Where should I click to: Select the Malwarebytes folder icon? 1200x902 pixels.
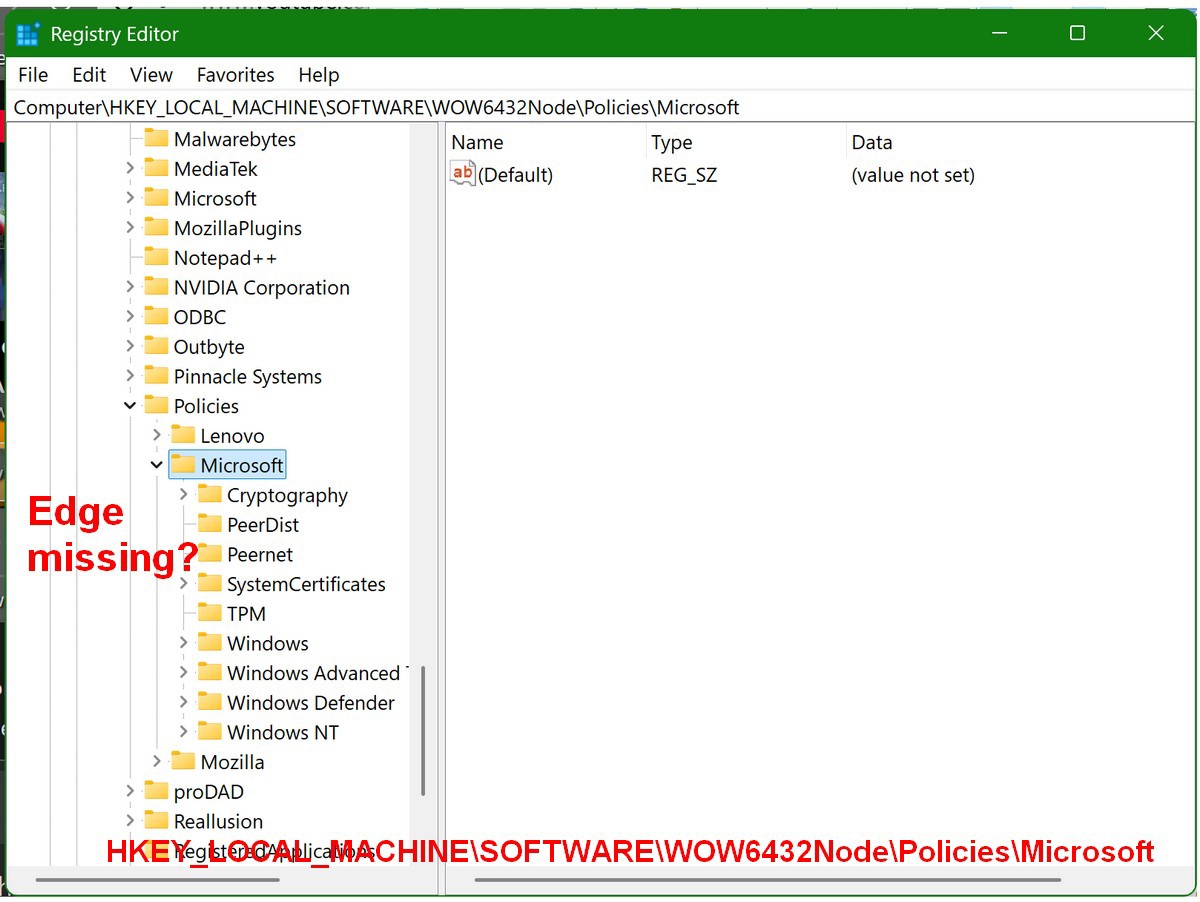pos(156,139)
